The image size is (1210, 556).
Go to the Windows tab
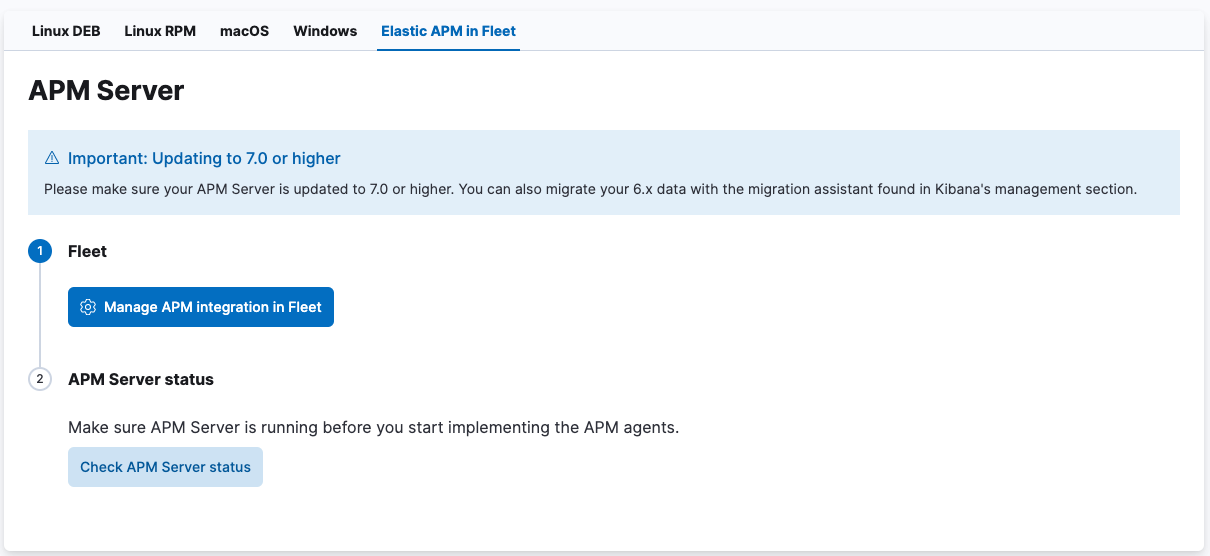pyautogui.click(x=325, y=31)
